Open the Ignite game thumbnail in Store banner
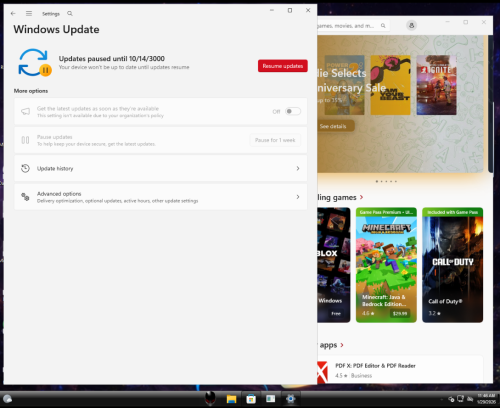 pos(436,85)
